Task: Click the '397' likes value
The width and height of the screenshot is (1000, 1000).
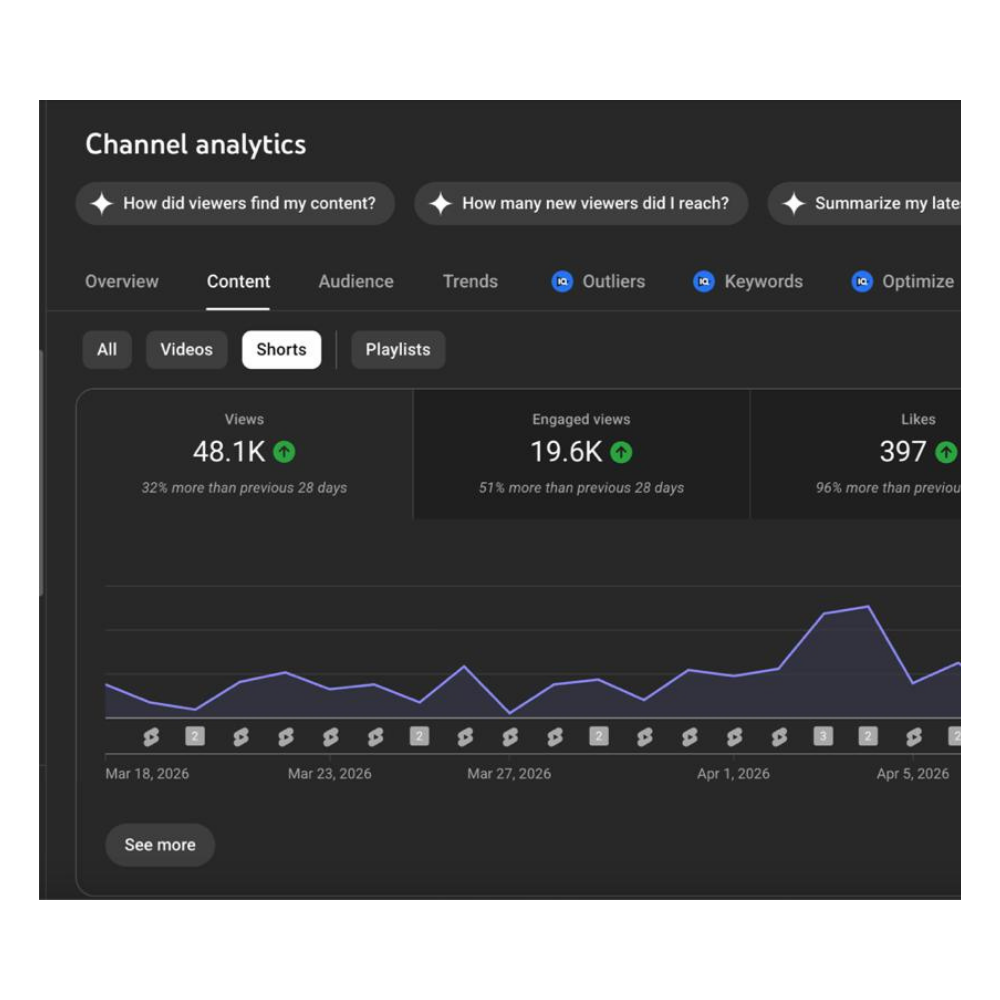Action: click(x=902, y=452)
